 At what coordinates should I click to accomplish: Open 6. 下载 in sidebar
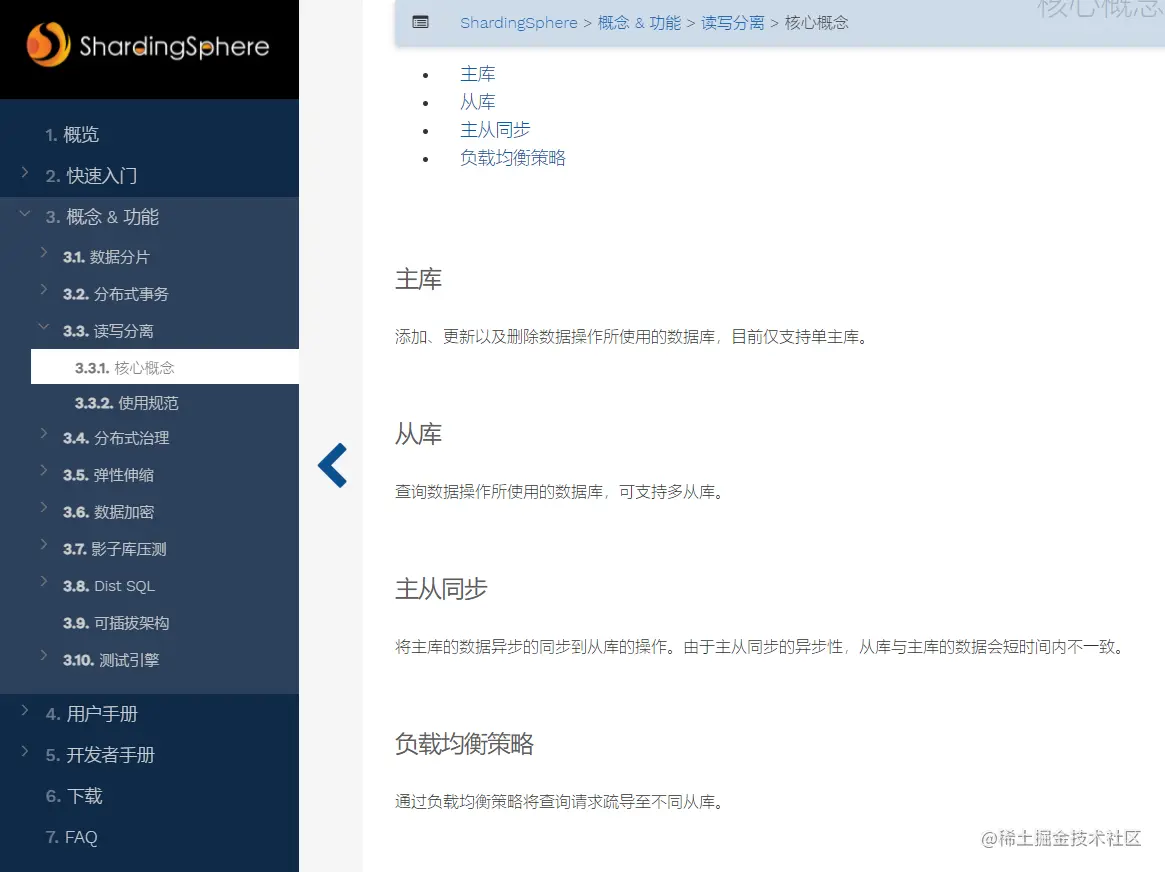(x=74, y=796)
